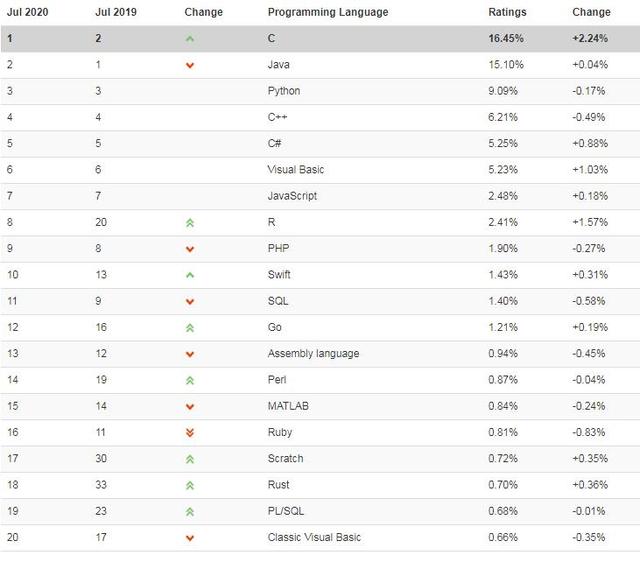Click the red down arrow for MATLAB
Screen dimensions: 640x562
190,406
